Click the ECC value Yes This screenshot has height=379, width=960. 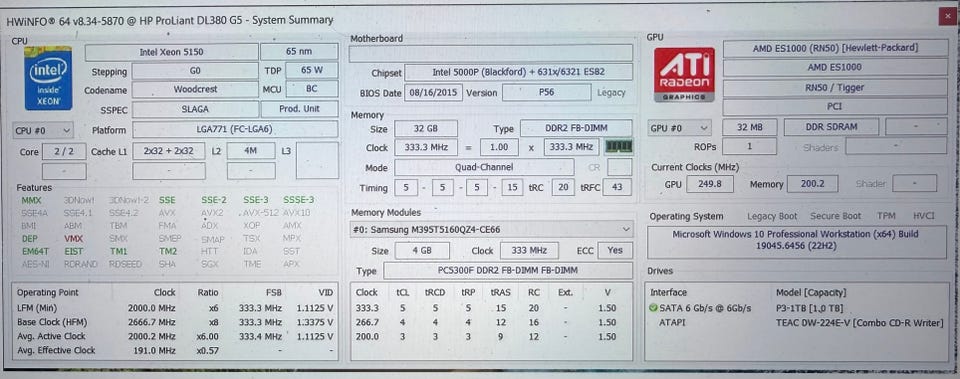(615, 250)
